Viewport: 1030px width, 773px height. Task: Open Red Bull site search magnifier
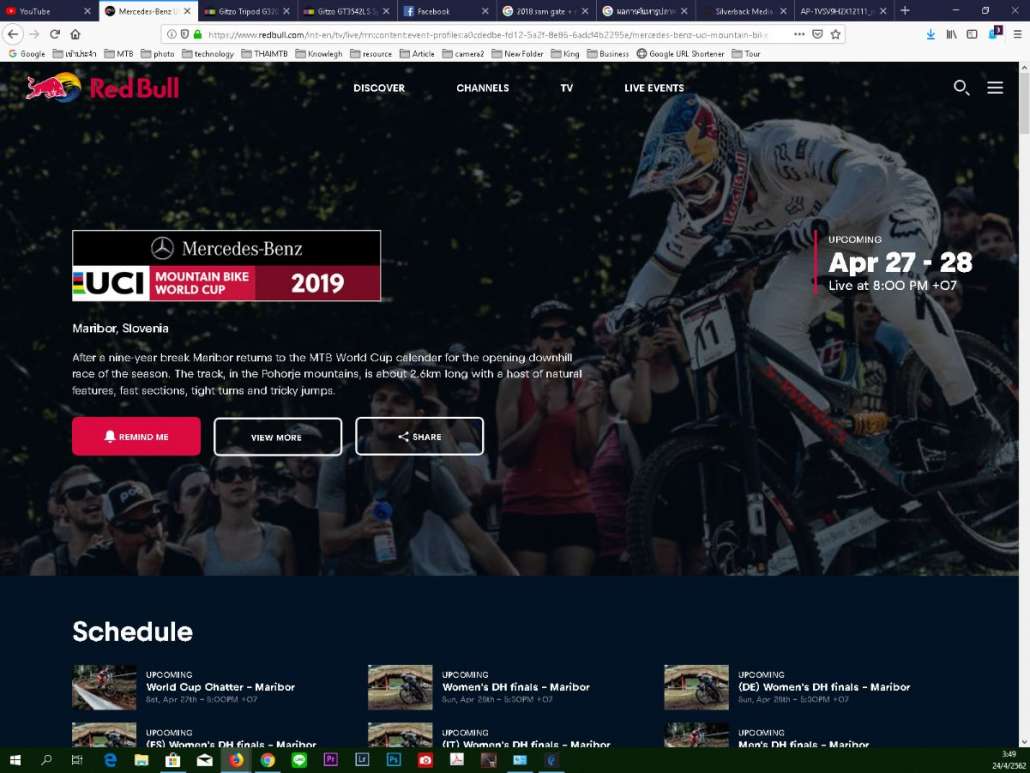tap(961, 87)
